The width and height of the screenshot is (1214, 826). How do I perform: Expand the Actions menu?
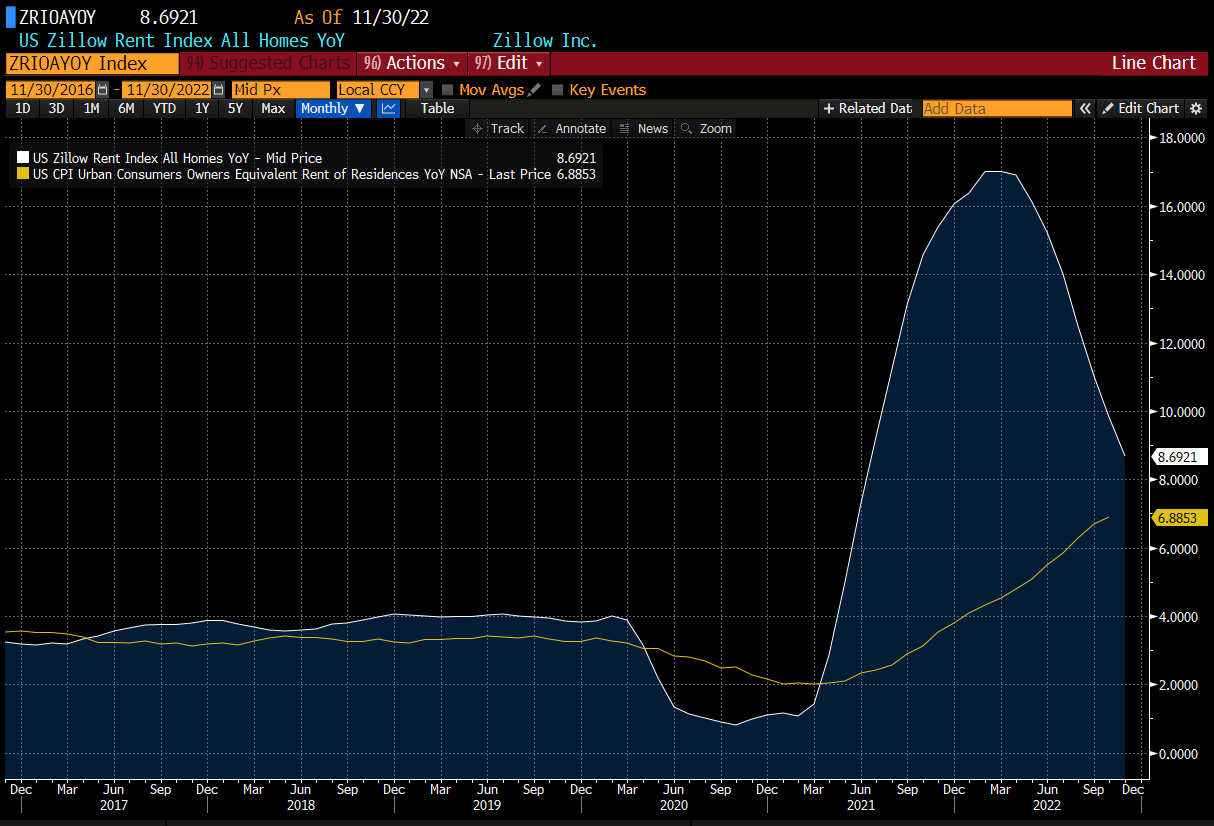click(x=413, y=63)
